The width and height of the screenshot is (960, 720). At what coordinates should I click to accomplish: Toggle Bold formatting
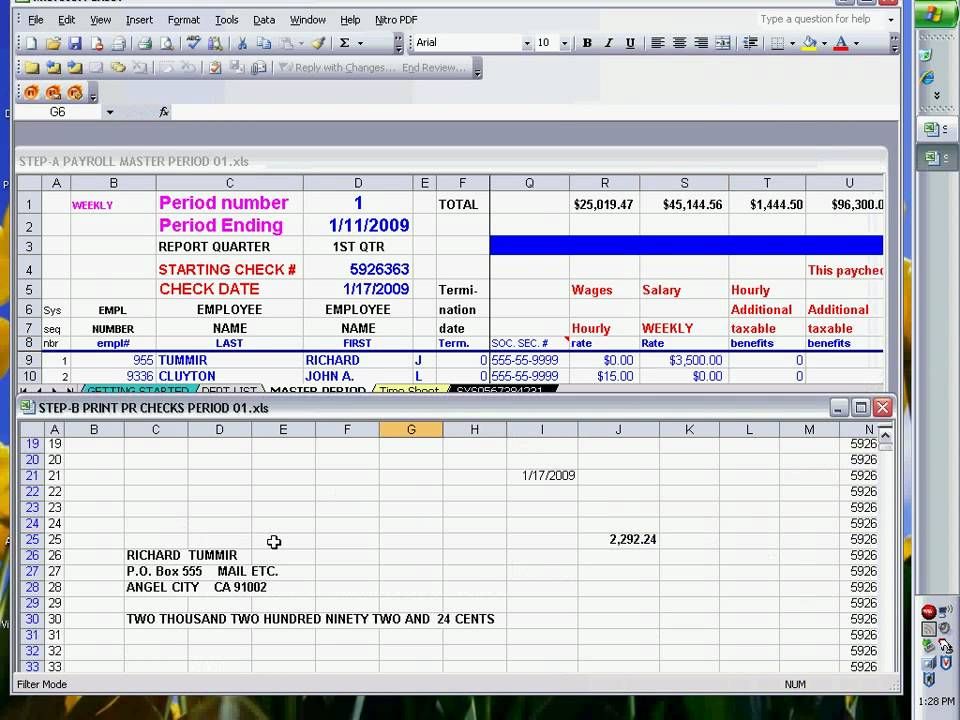point(587,43)
